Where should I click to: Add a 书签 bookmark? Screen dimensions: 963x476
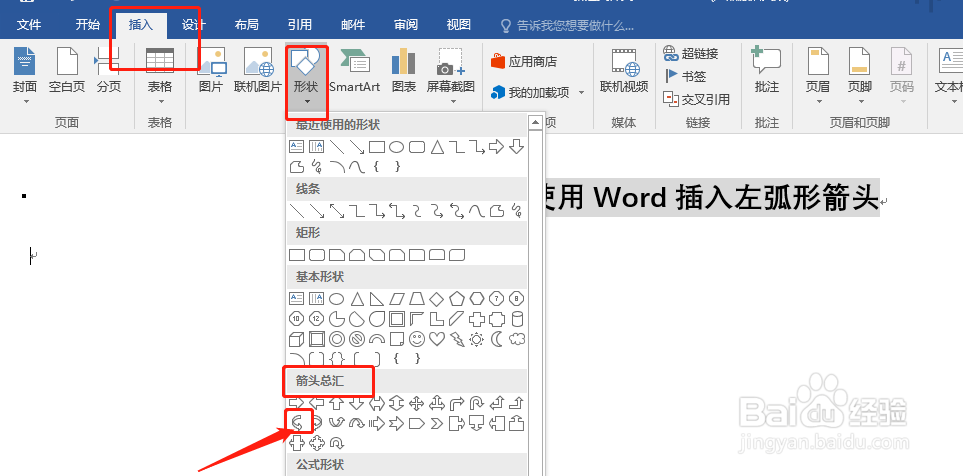pyautogui.click(x=685, y=76)
